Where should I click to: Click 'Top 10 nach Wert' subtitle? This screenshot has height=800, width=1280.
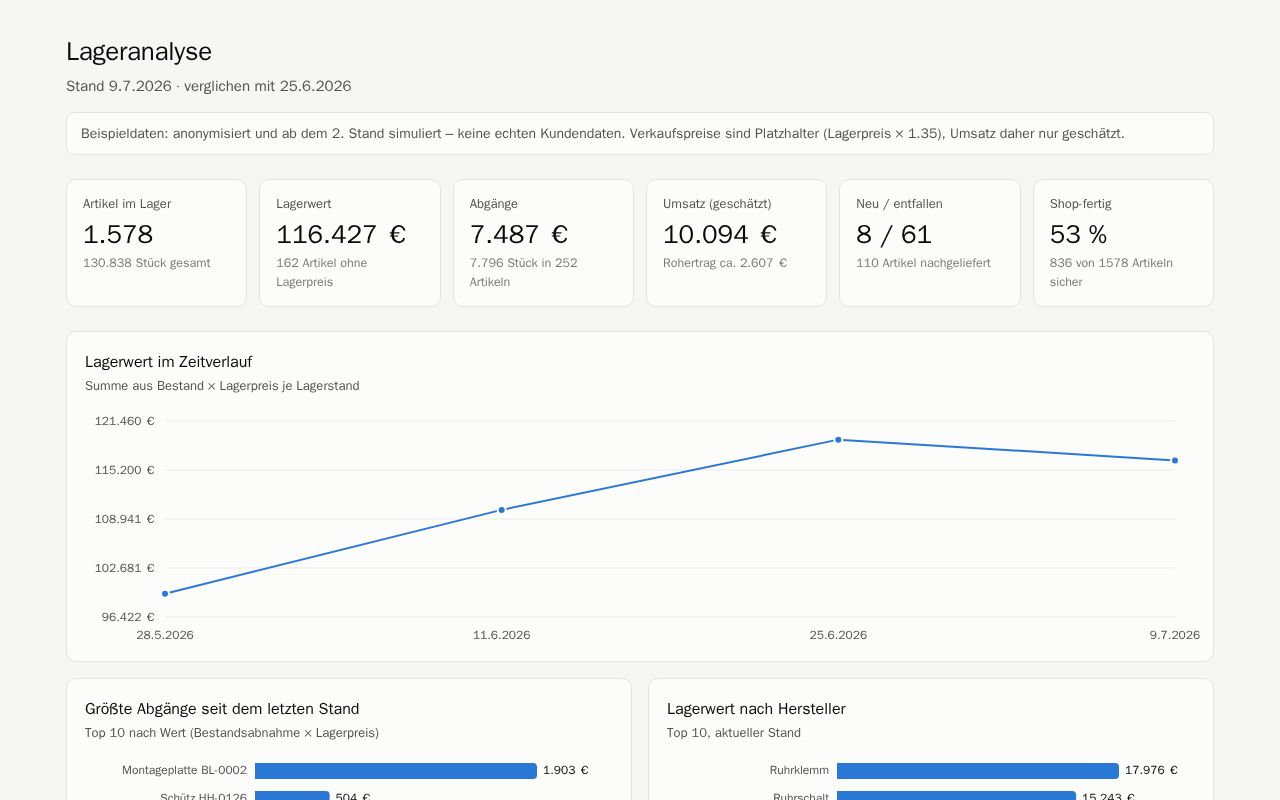232,733
